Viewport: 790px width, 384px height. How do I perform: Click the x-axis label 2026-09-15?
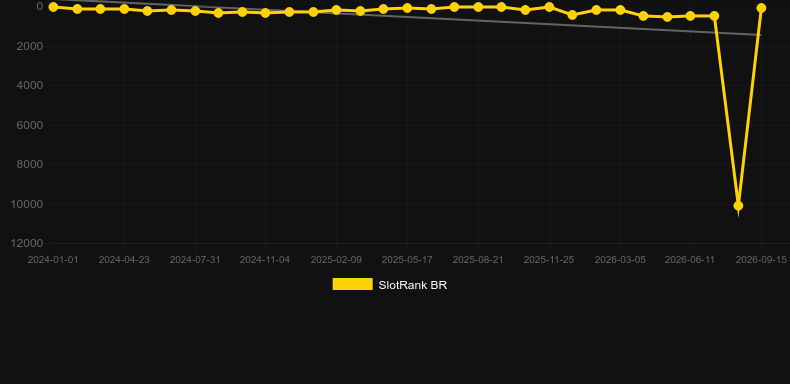click(x=761, y=260)
